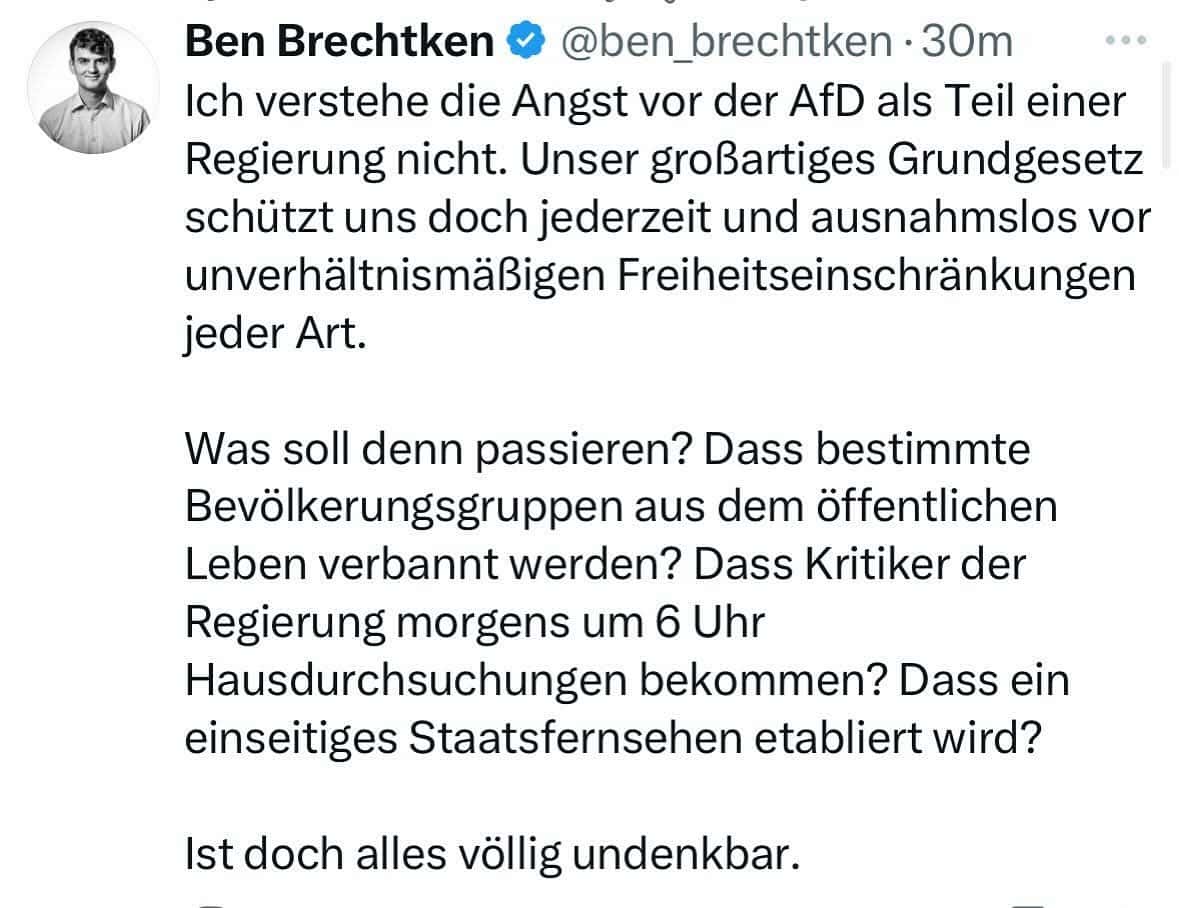This screenshot has height=908, width=1179.
Task: Click the 30m post timestamp
Action: coord(967,41)
